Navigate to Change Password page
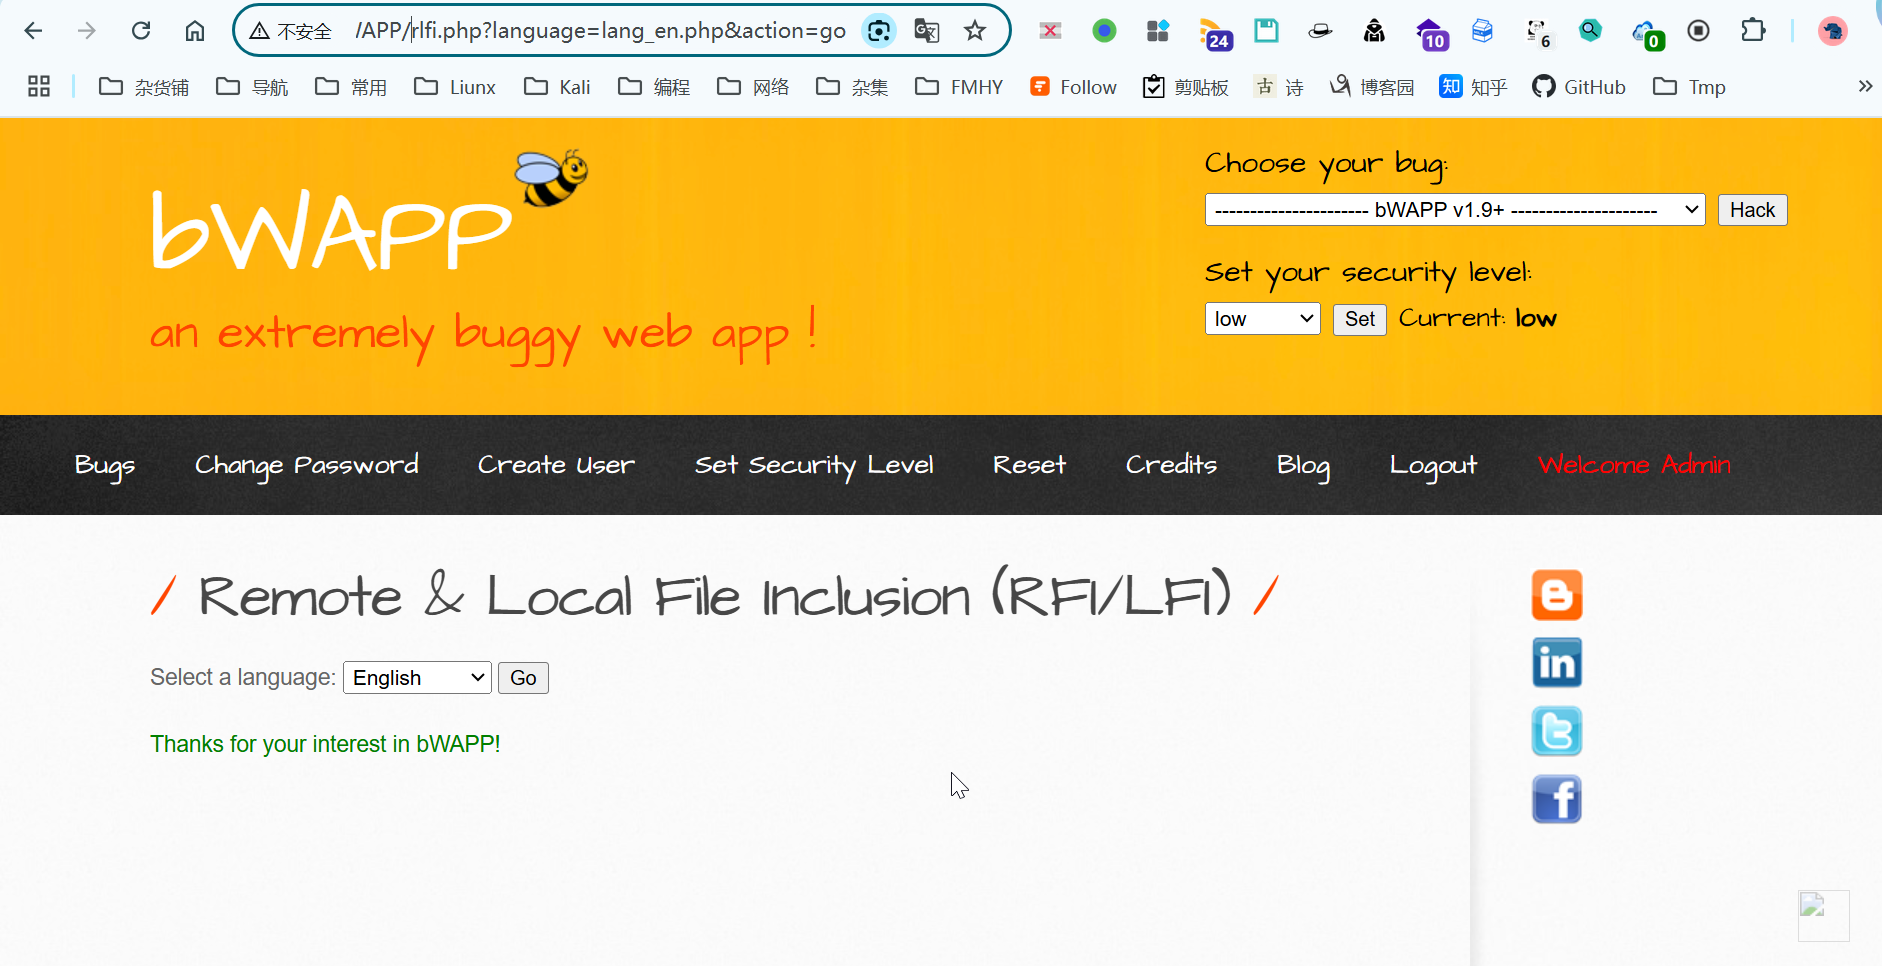 [306, 465]
